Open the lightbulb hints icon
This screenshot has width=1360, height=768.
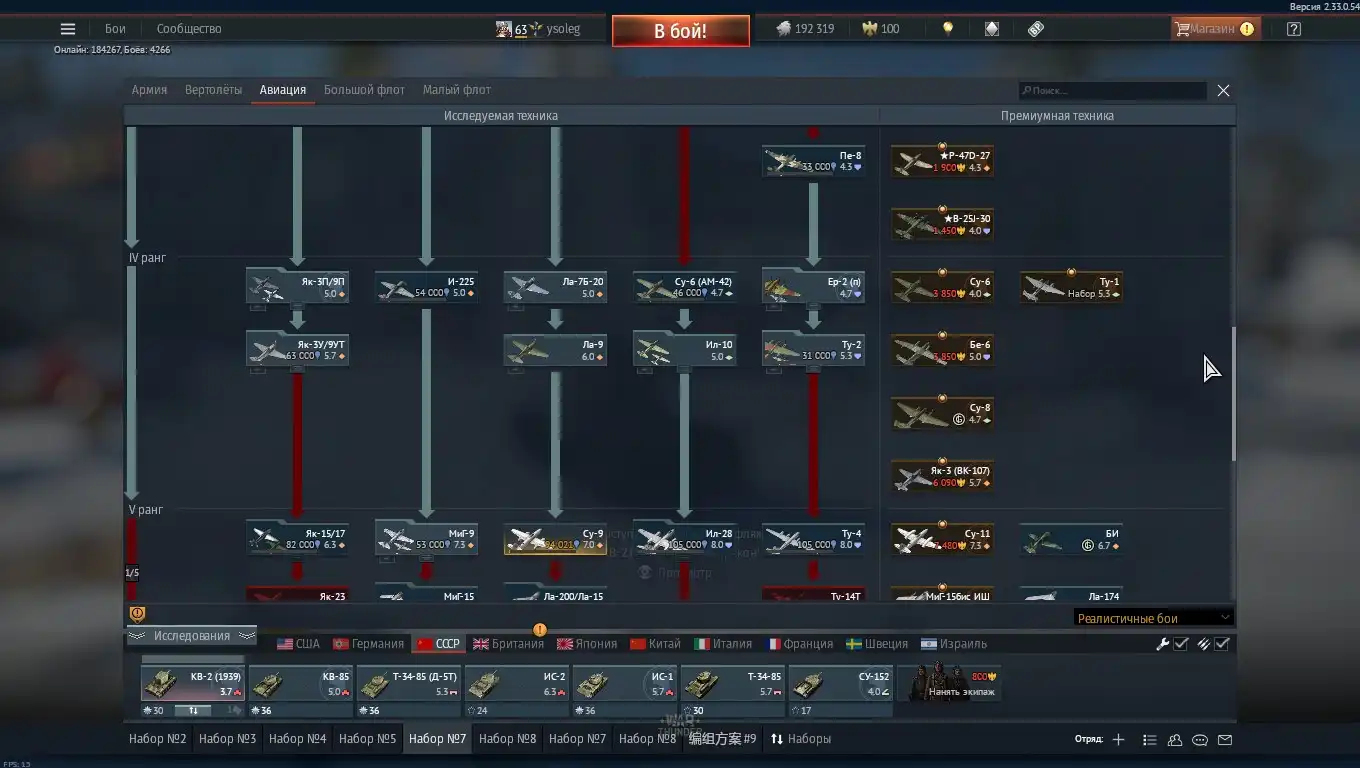pyautogui.click(x=948, y=29)
